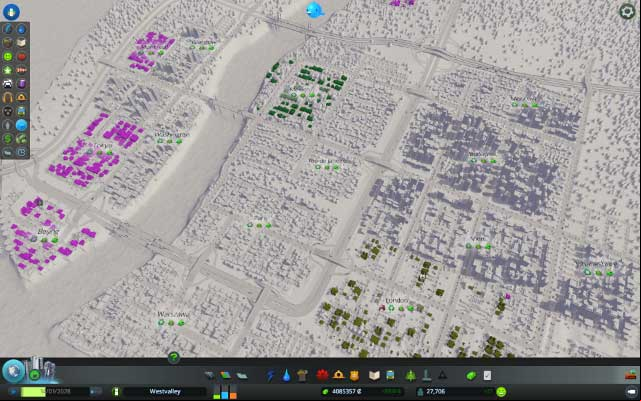Viewport: 641px width, 401px height.
Task: Open the lightning-bolt electricity info view
Action: coord(8,29)
